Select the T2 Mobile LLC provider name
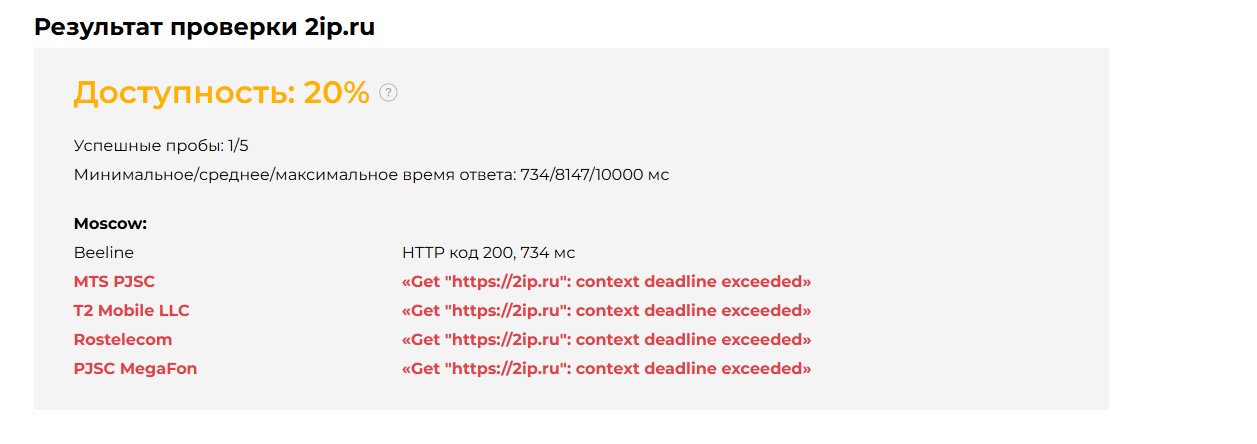This screenshot has width=1257, height=444. pos(132,311)
